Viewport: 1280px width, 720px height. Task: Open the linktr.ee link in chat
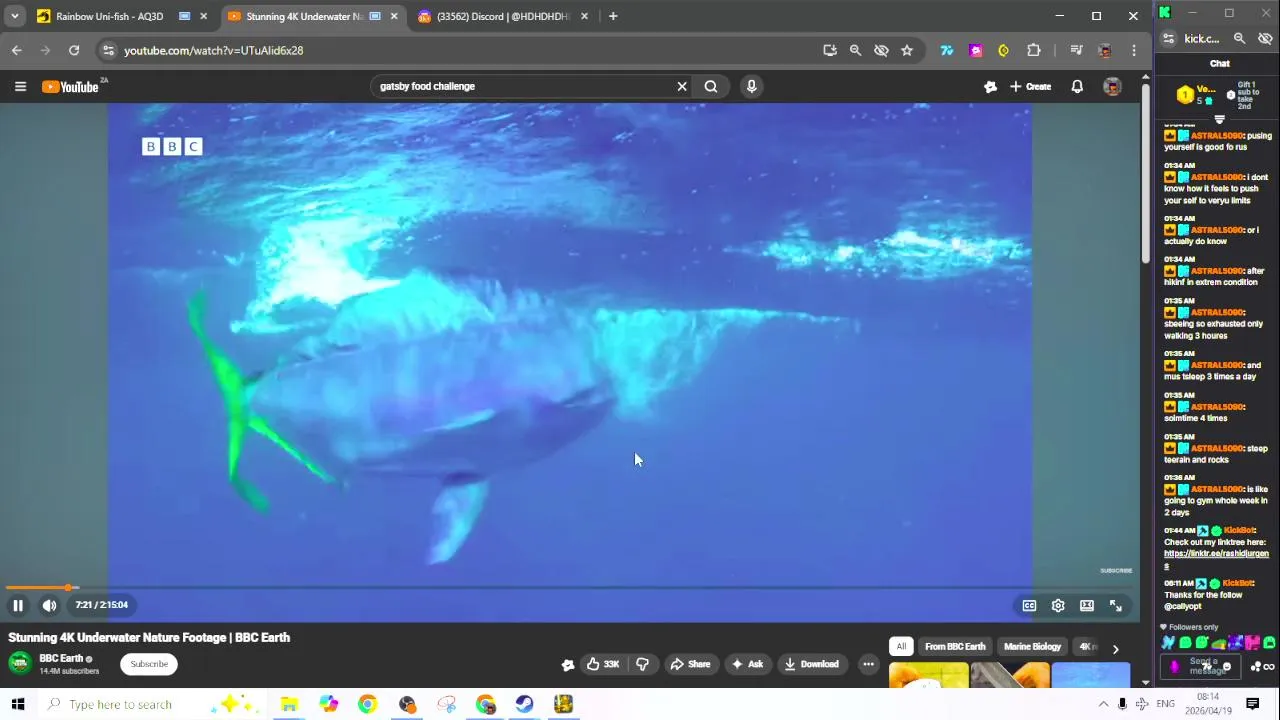point(1216,554)
